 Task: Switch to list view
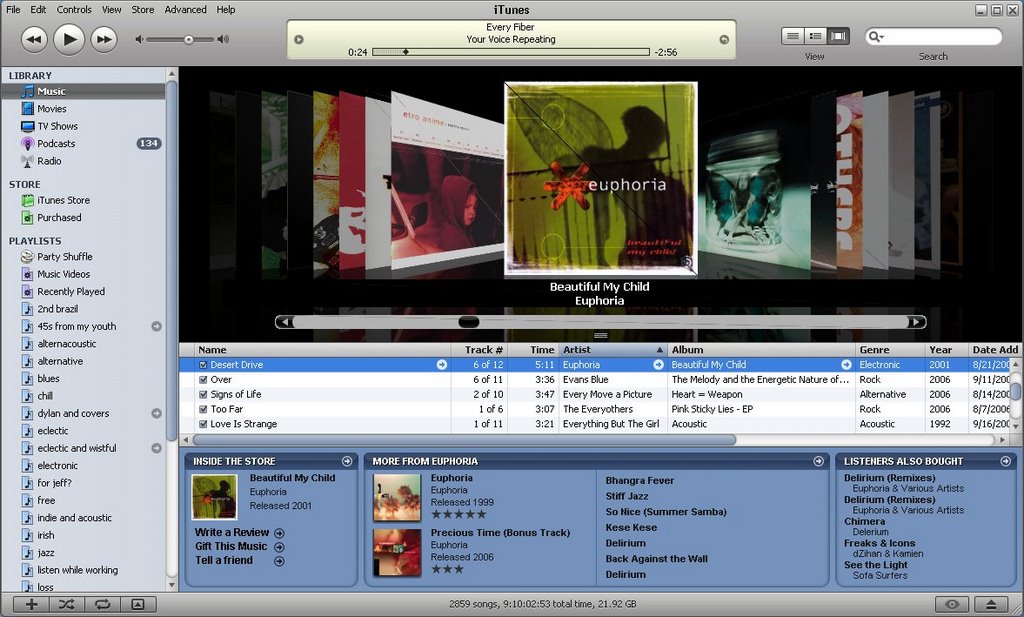792,36
